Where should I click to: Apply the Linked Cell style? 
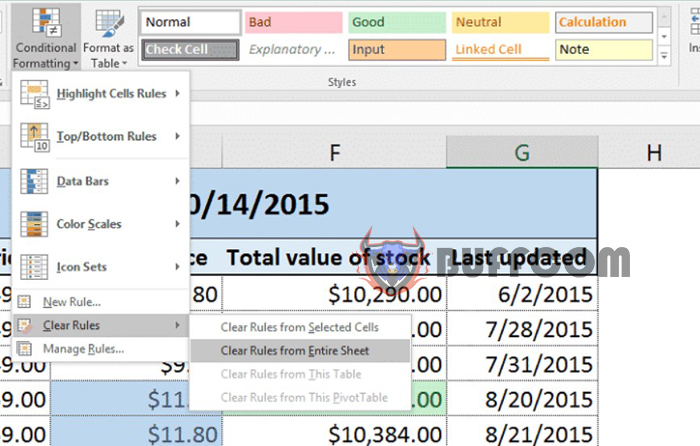500,50
